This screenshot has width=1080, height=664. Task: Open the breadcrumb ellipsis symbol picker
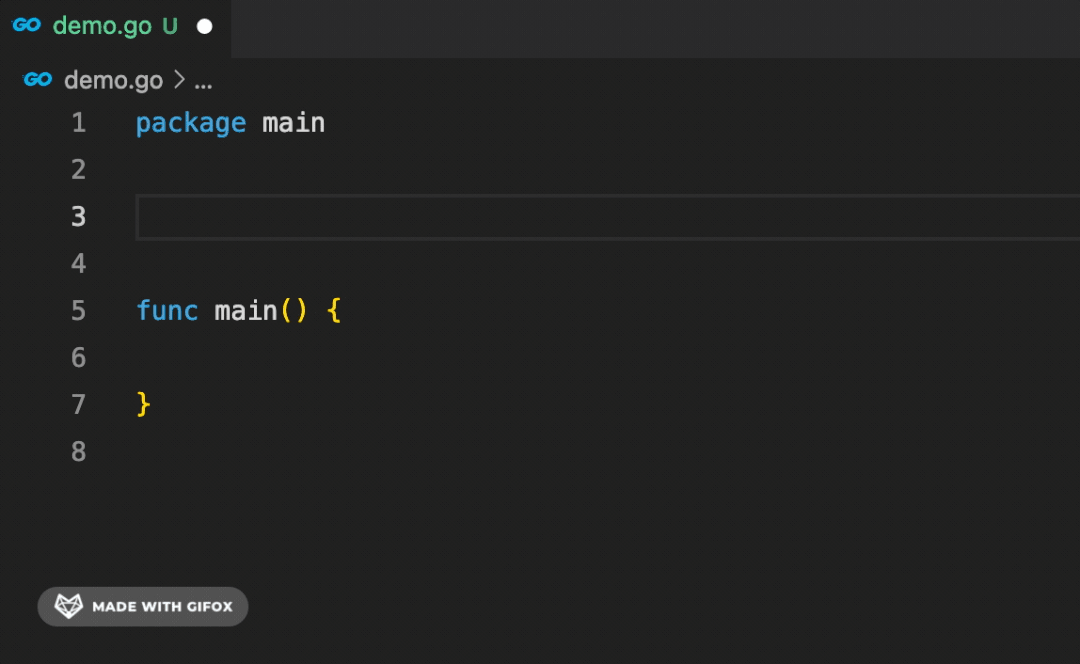203,82
